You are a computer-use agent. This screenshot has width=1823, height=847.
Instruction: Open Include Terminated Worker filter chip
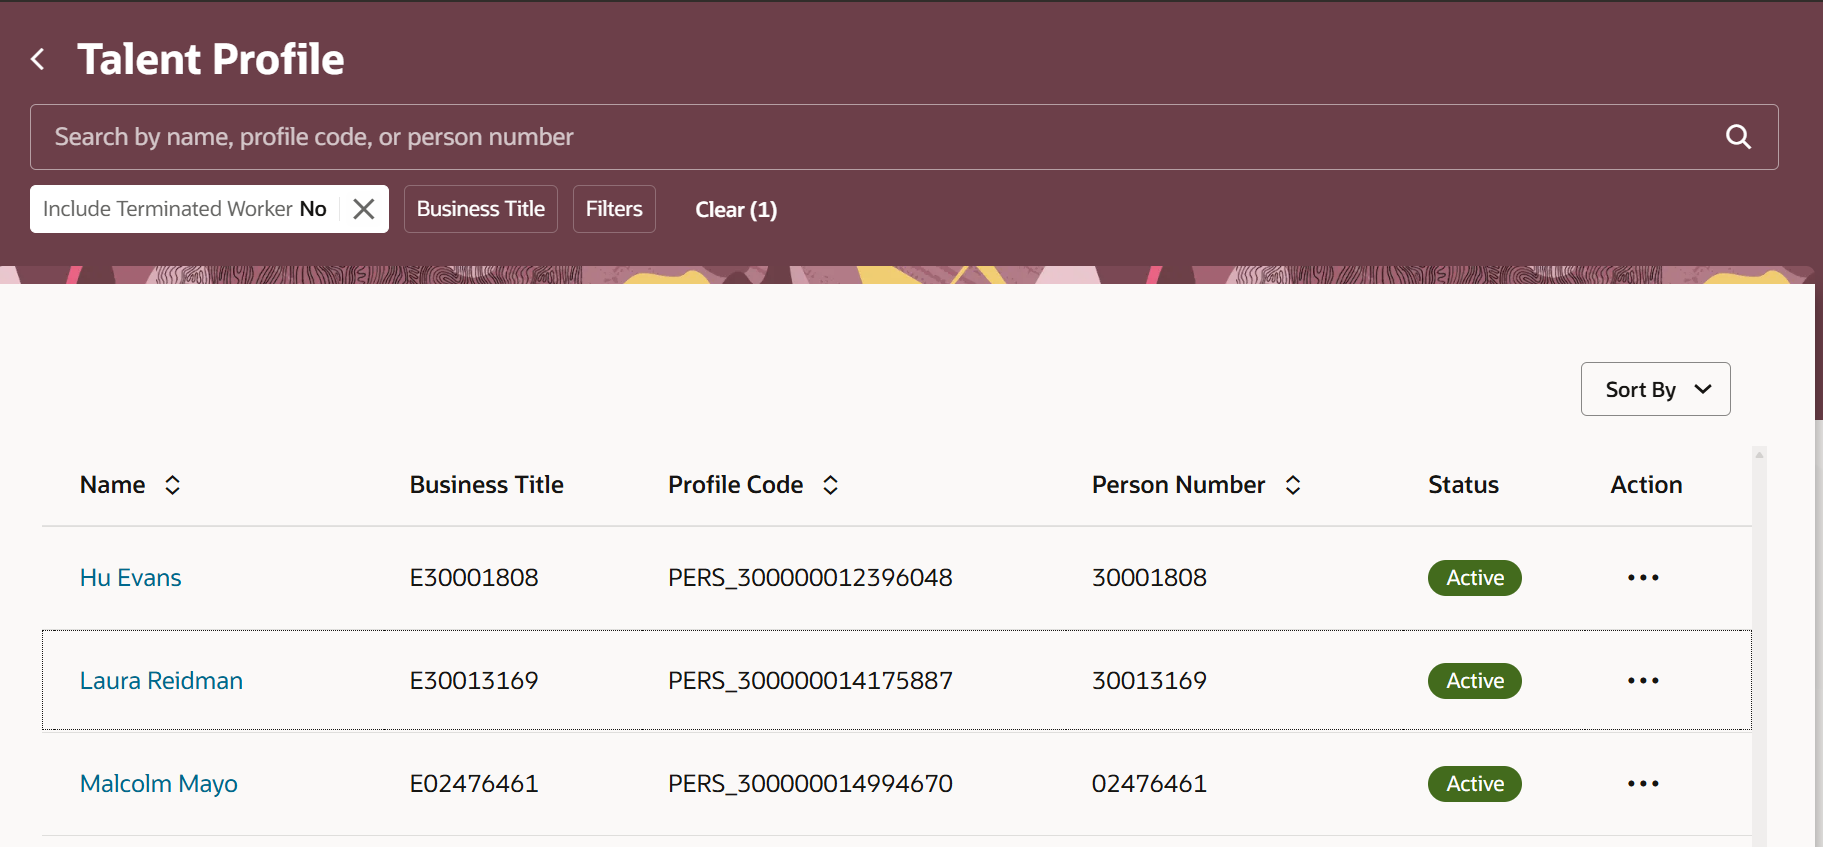click(185, 209)
